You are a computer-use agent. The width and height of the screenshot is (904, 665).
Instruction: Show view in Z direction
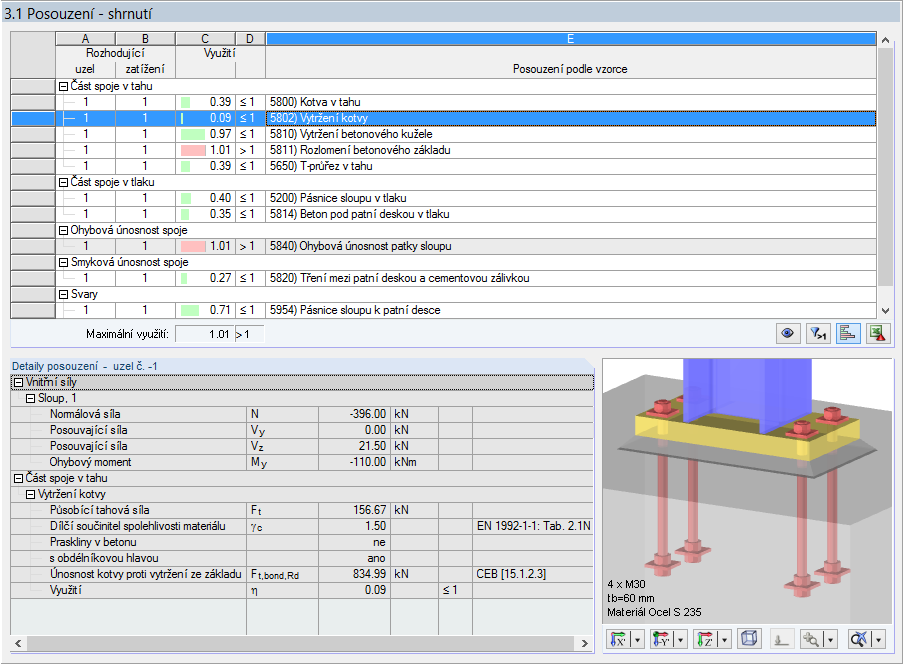(x=705, y=639)
